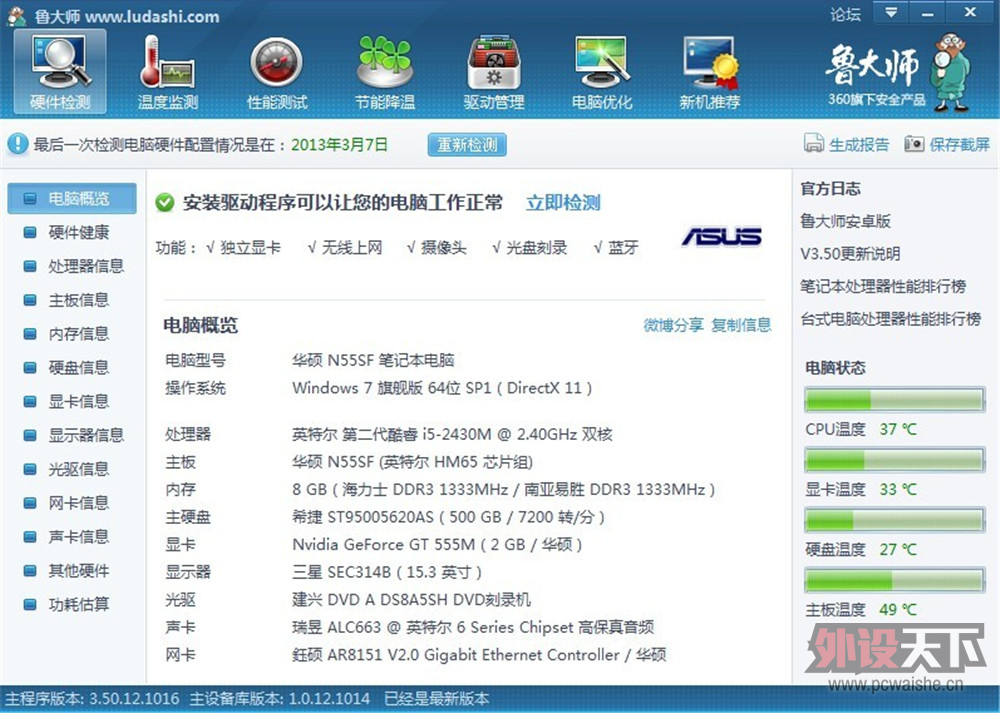Click the date 2013年3月7日

point(339,145)
